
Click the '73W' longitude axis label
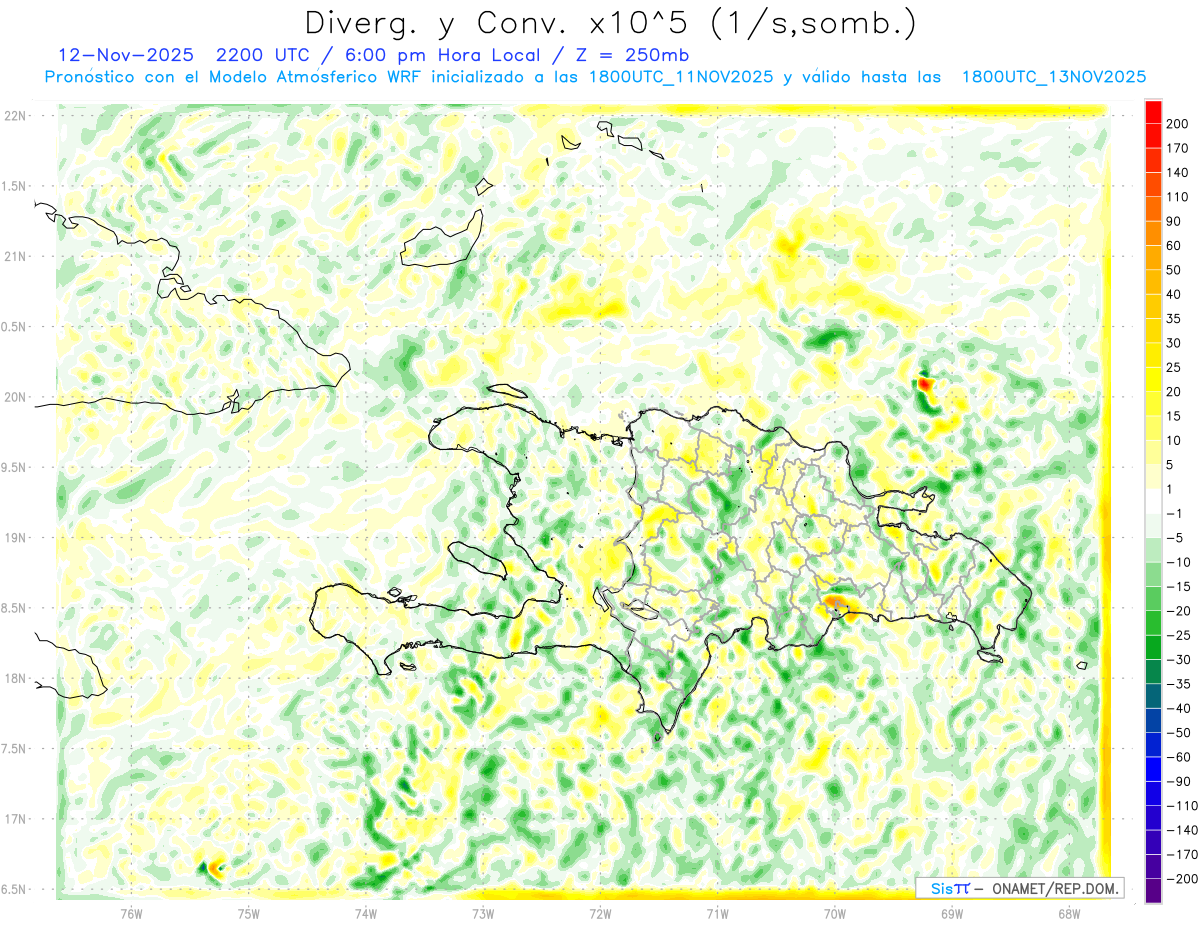[x=482, y=914]
